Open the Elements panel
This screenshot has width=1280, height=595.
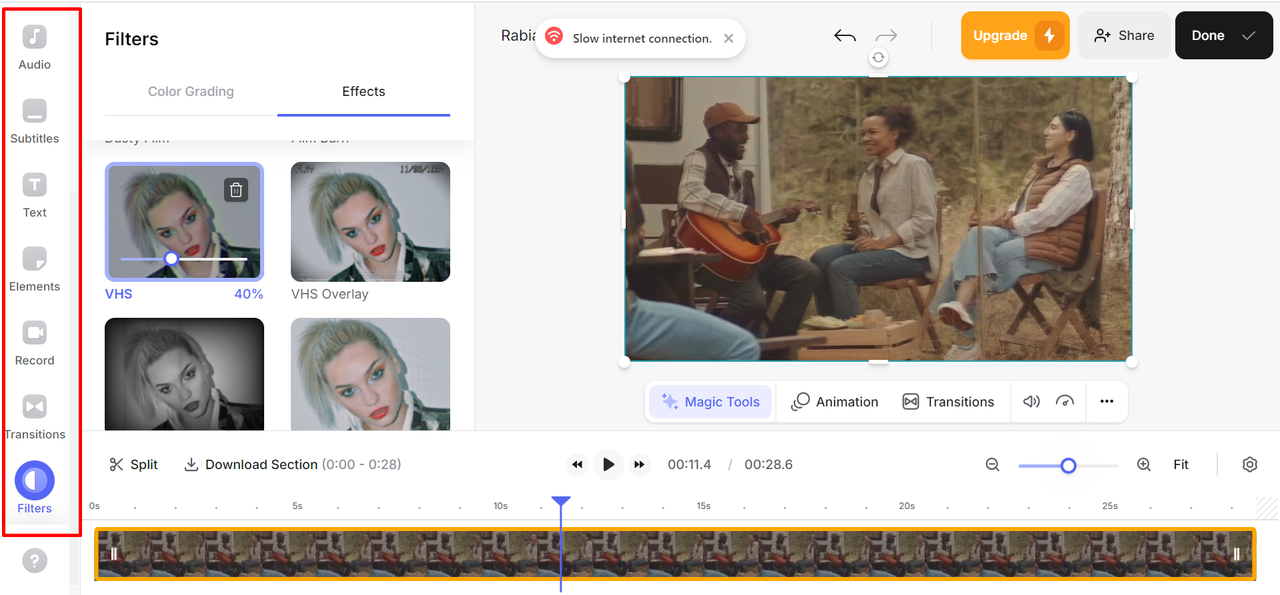[35, 269]
